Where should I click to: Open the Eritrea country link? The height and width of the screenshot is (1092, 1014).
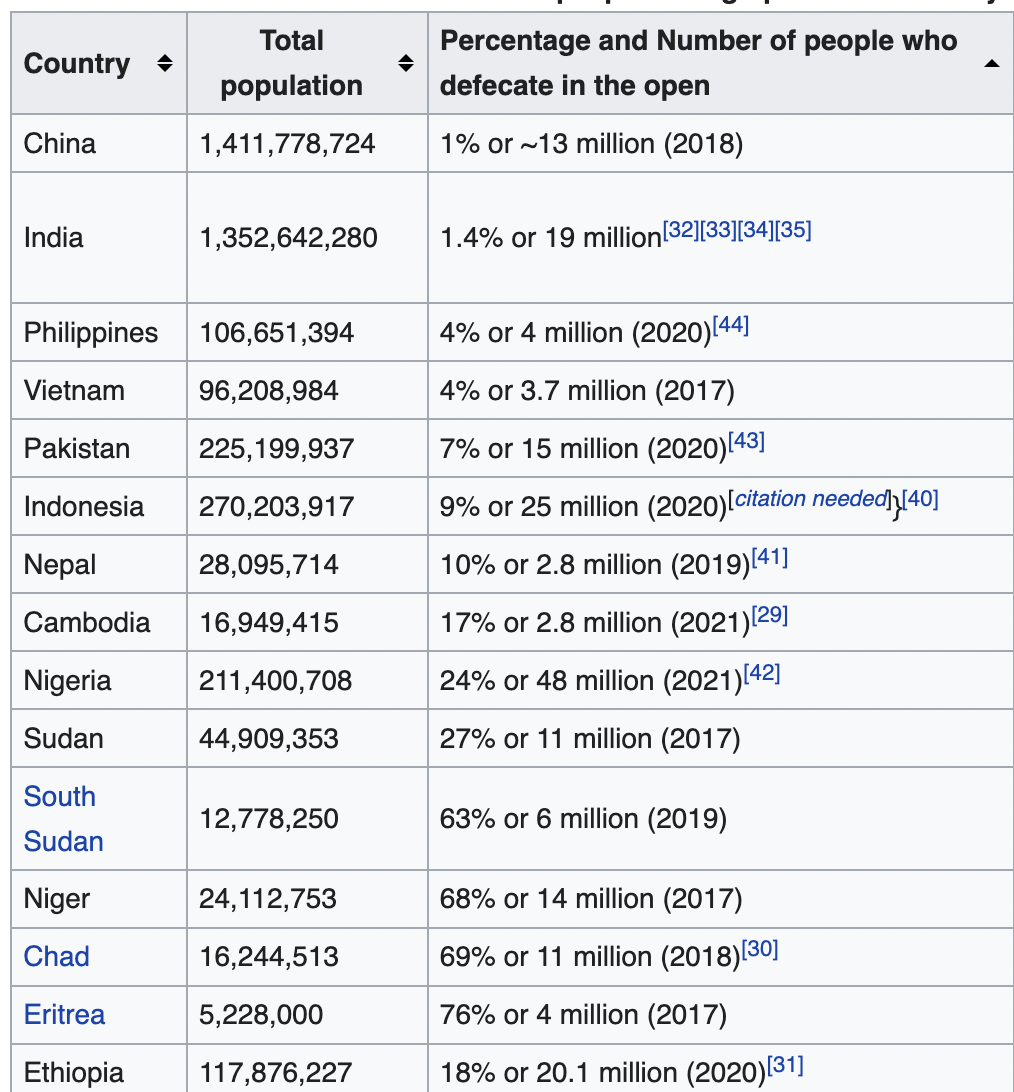click(x=64, y=1014)
